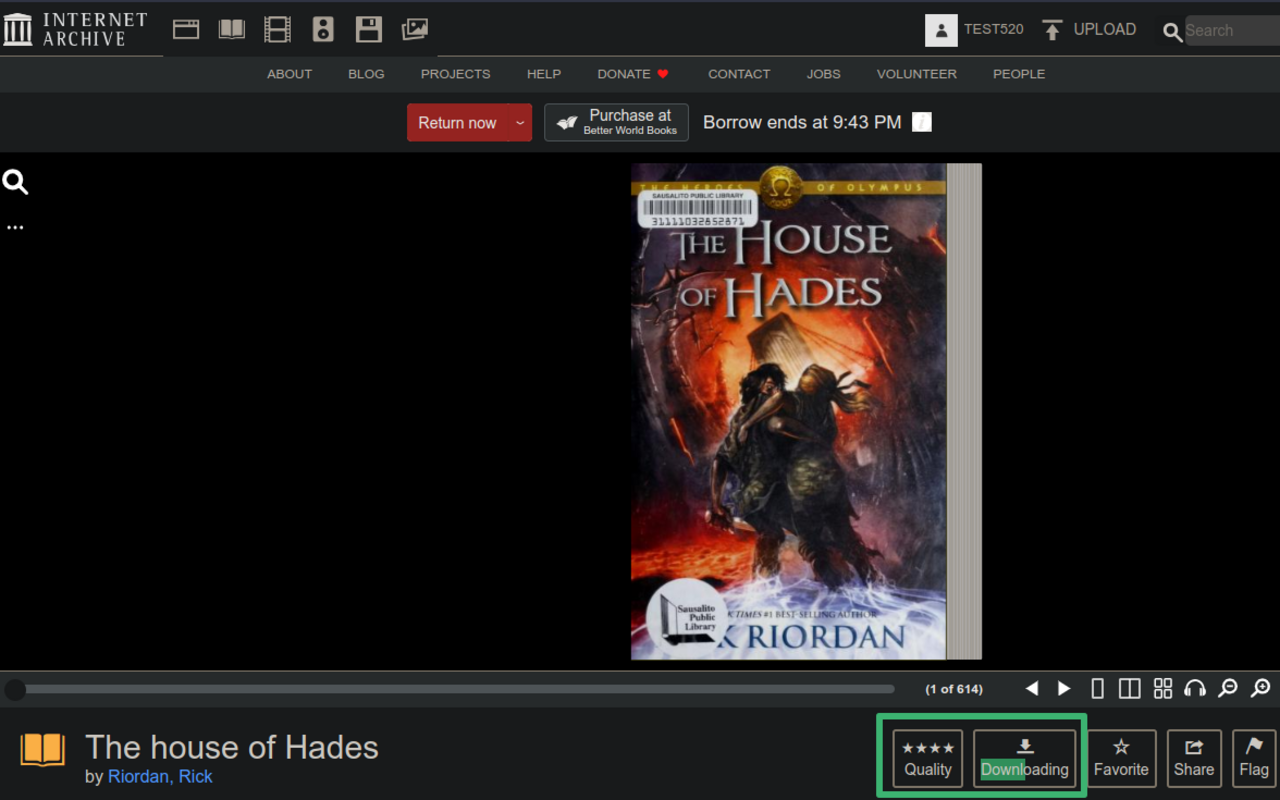Click the (1 of 614) page indicator

click(x=954, y=689)
